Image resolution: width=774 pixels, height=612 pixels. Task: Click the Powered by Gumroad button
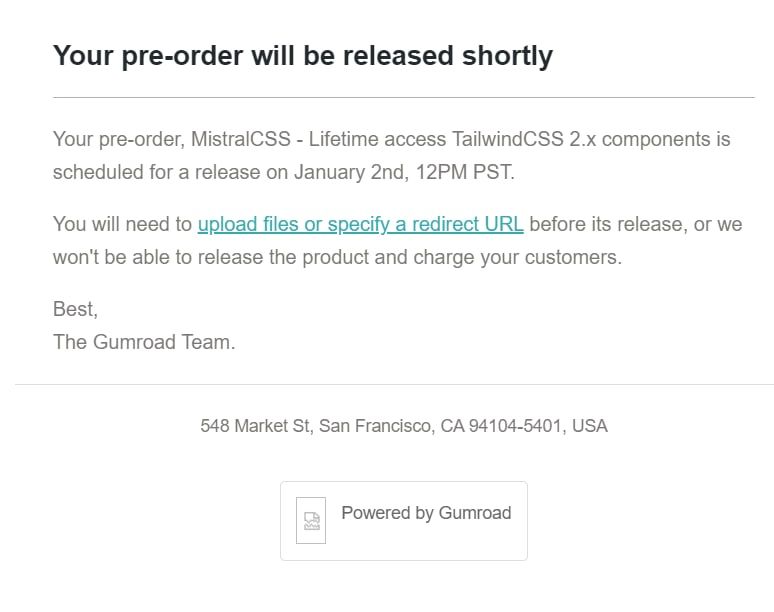(x=404, y=521)
